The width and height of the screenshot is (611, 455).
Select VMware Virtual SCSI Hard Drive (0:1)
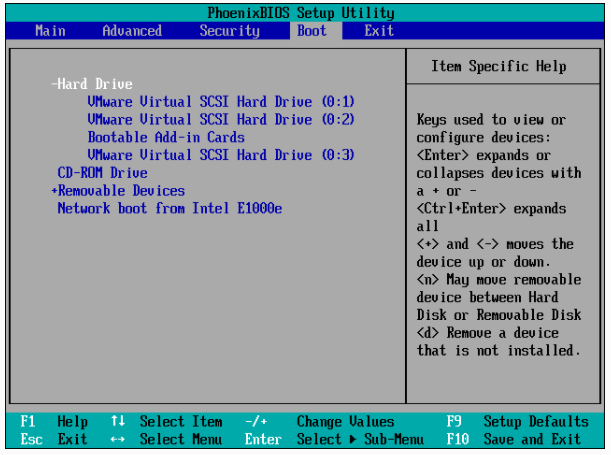(x=221, y=102)
